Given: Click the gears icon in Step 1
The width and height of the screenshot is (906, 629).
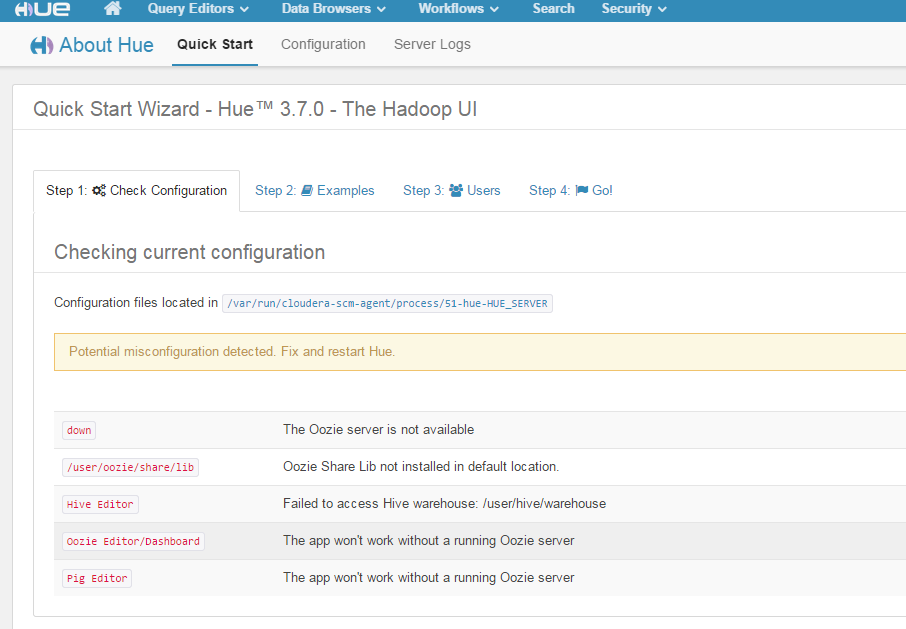Looking at the screenshot, I should tap(99, 191).
